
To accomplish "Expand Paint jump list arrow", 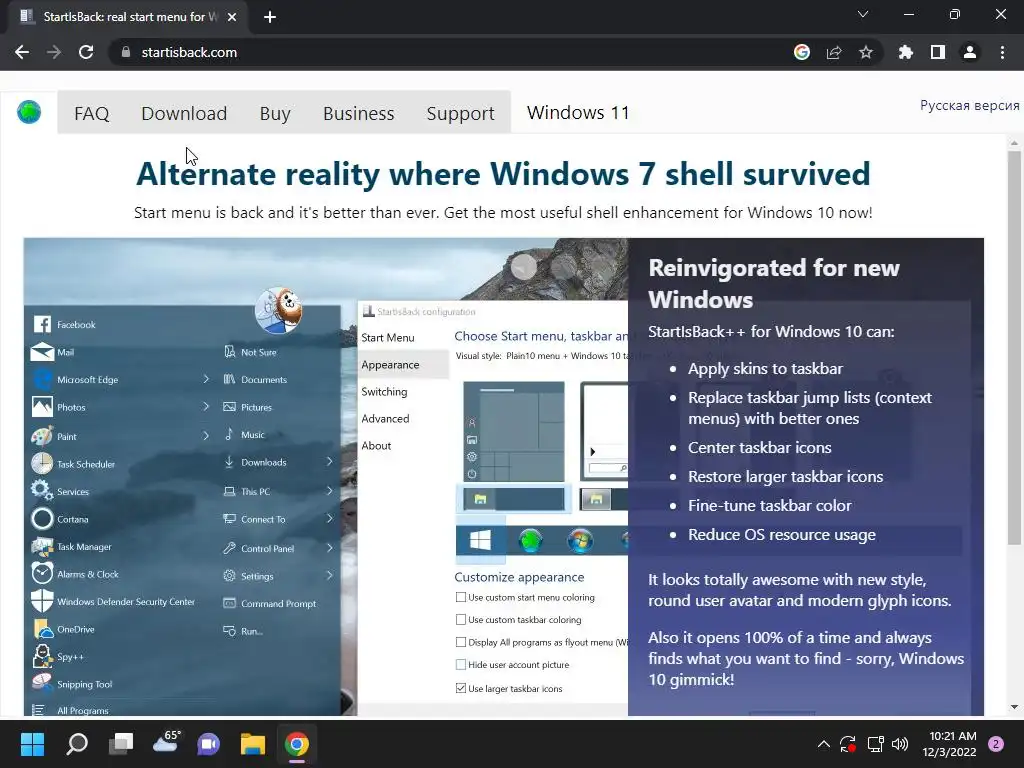I will (x=206, y=435).
